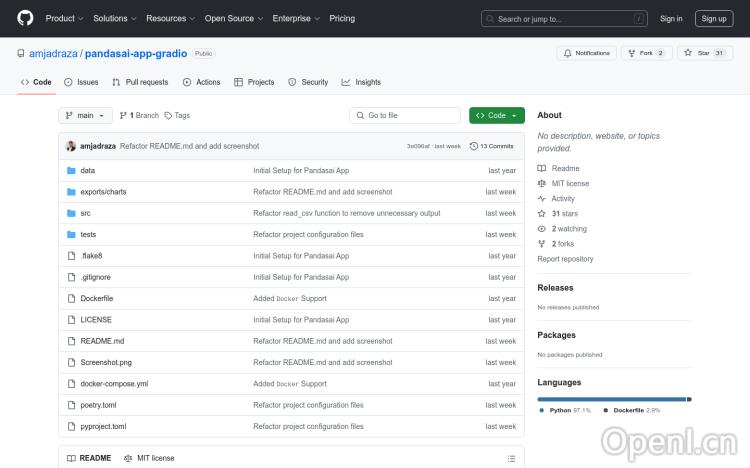This screenshot has height=468, width=750.
Task: Open the .gitignore file
Action: [x=95, y=277]
